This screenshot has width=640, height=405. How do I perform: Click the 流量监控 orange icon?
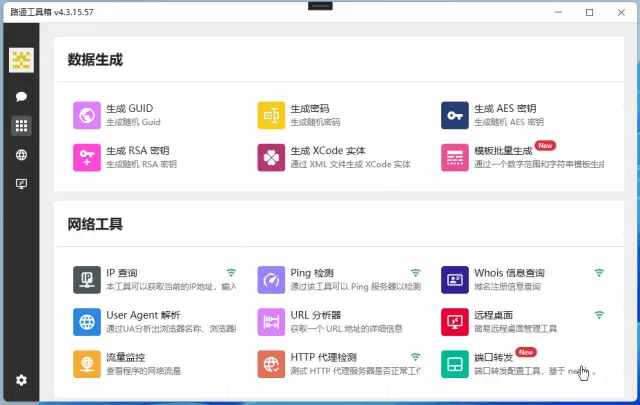87,364
